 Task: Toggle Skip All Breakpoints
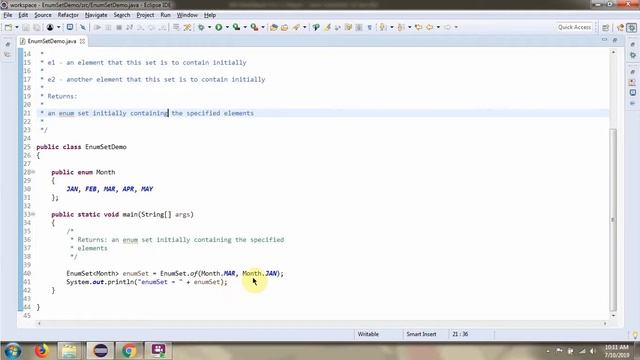pyautogui.click(x=83, y=27)
